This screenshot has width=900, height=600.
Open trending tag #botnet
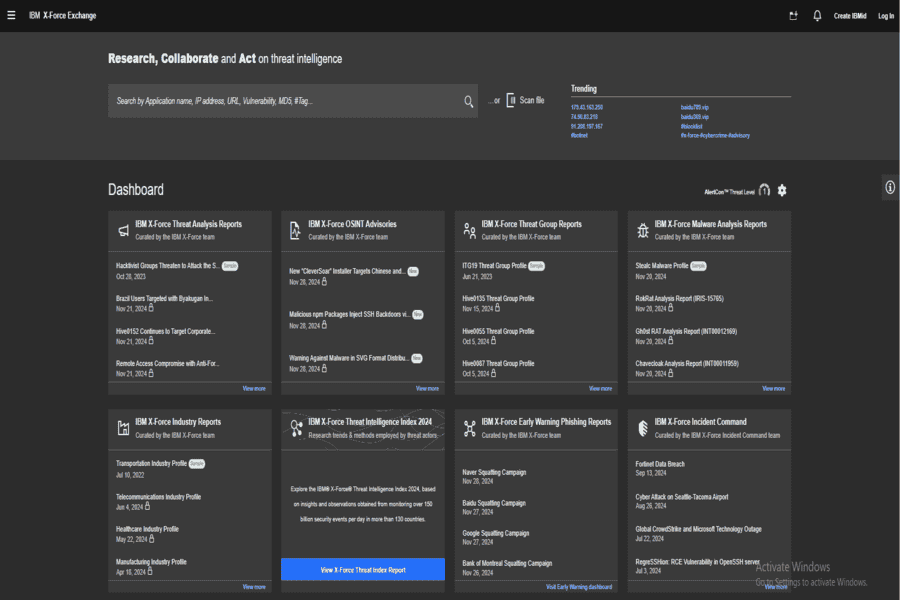point(579,136)
